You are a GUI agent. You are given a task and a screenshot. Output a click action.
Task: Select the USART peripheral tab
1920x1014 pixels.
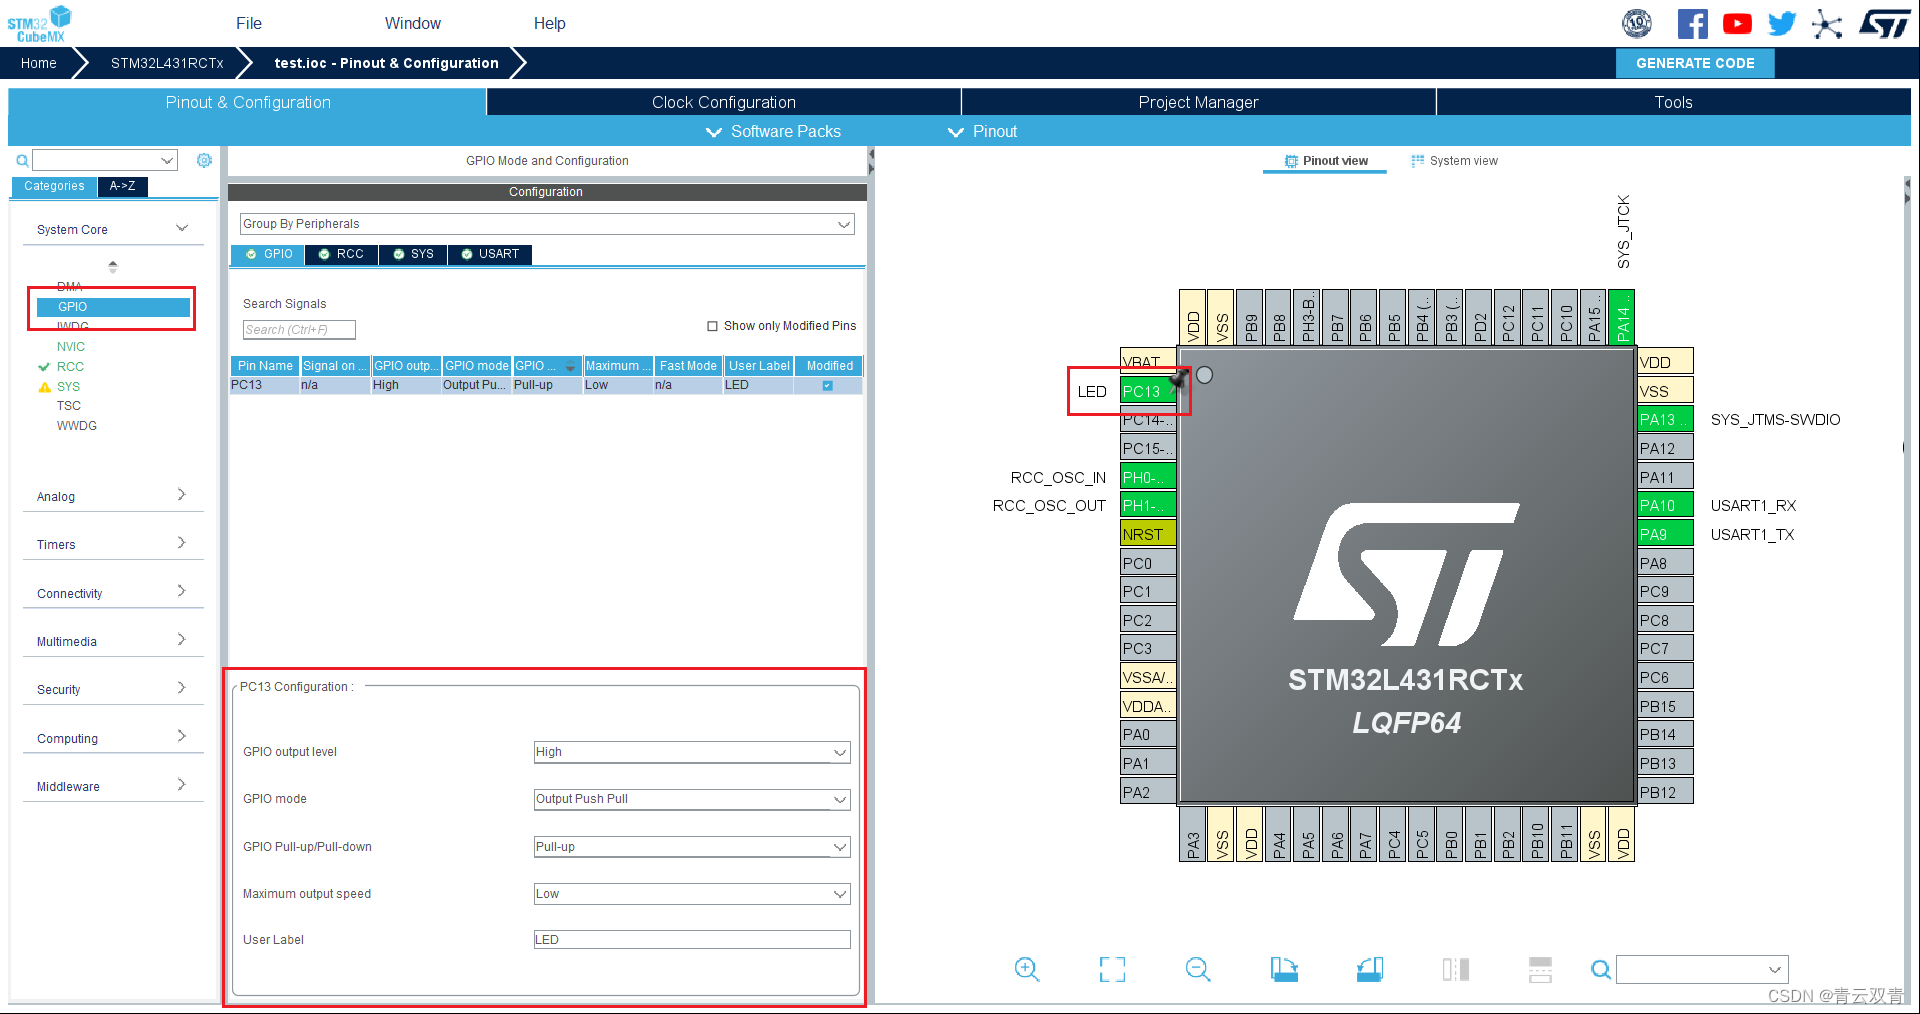pyautogui.click(x=490, y=254)
